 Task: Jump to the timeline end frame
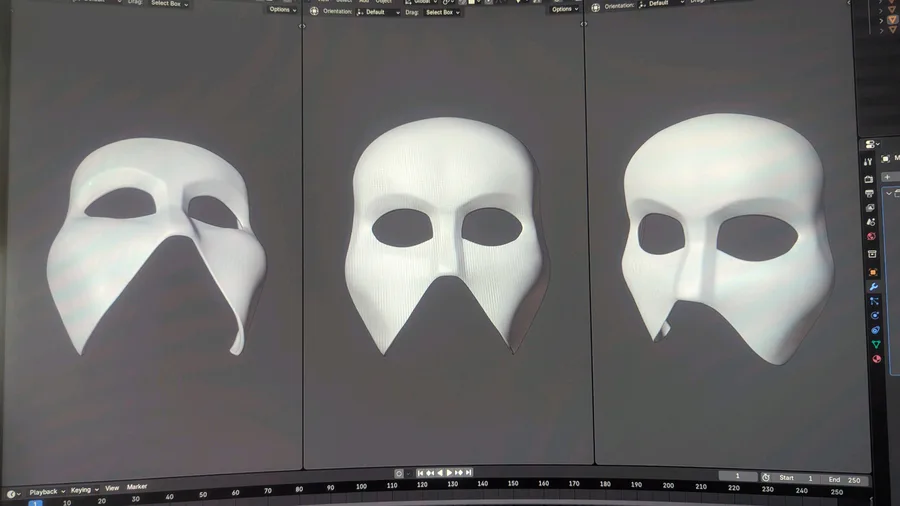pos(468,473)
